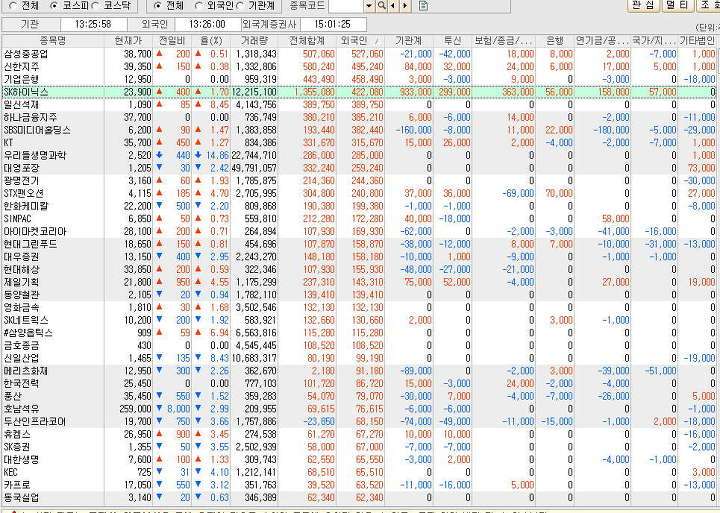
Task: Click the magnifier search icon beside 종목코드
Action: point(382,6)
